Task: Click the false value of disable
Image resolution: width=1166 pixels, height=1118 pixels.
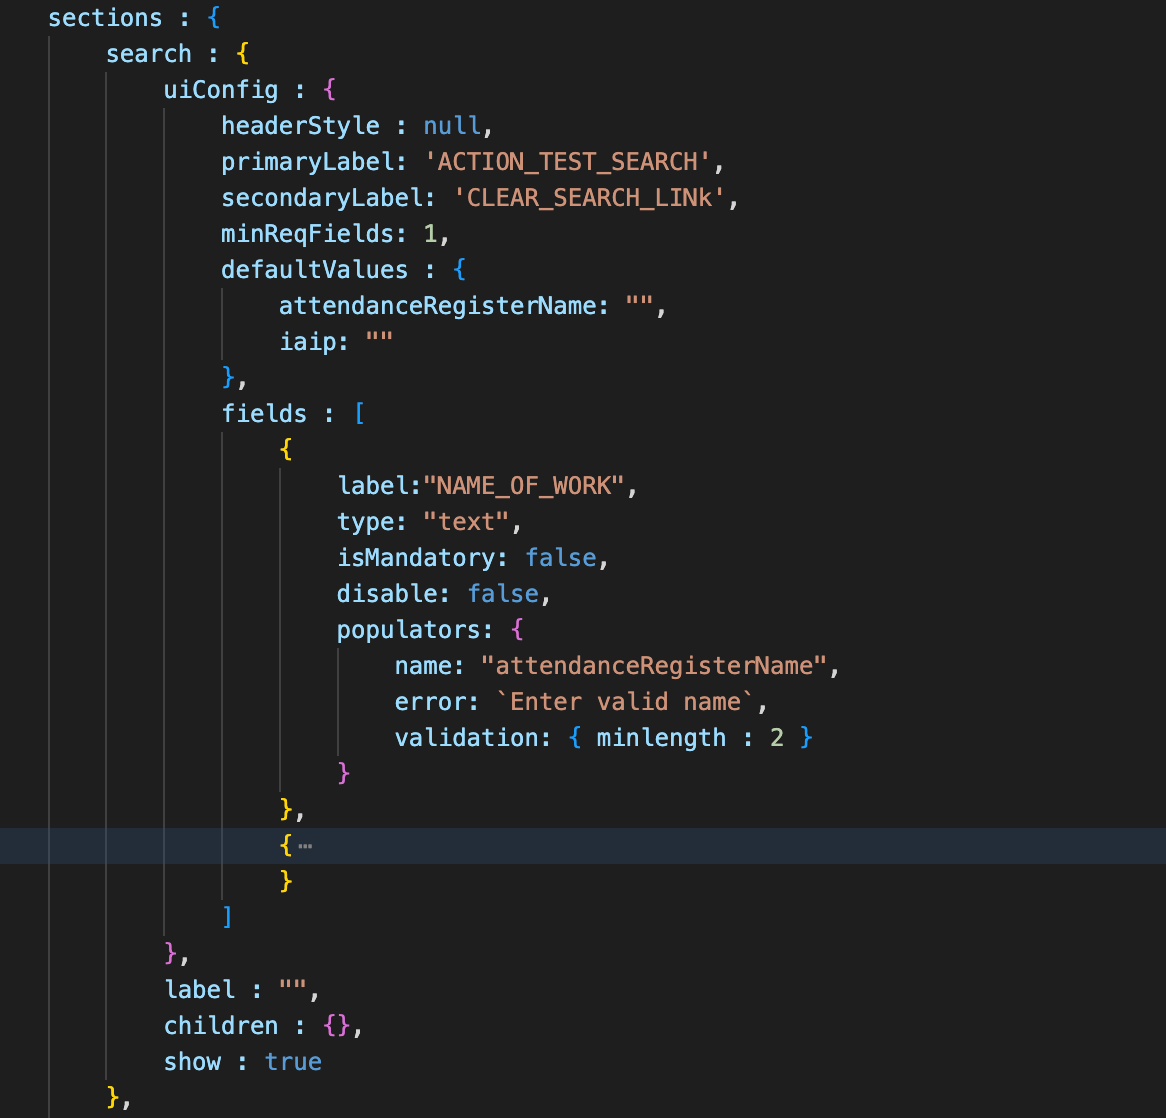Action: (503, 594)
